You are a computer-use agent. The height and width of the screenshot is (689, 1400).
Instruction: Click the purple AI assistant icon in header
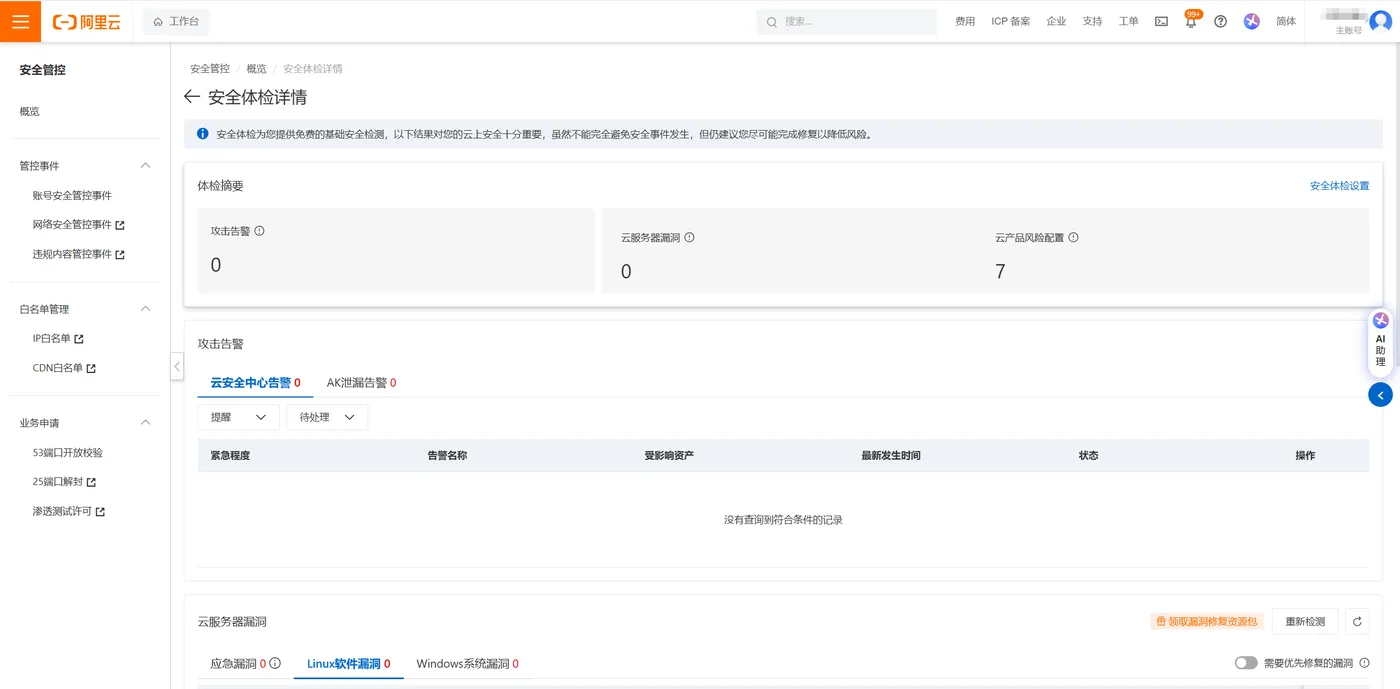coord(1251,21)
